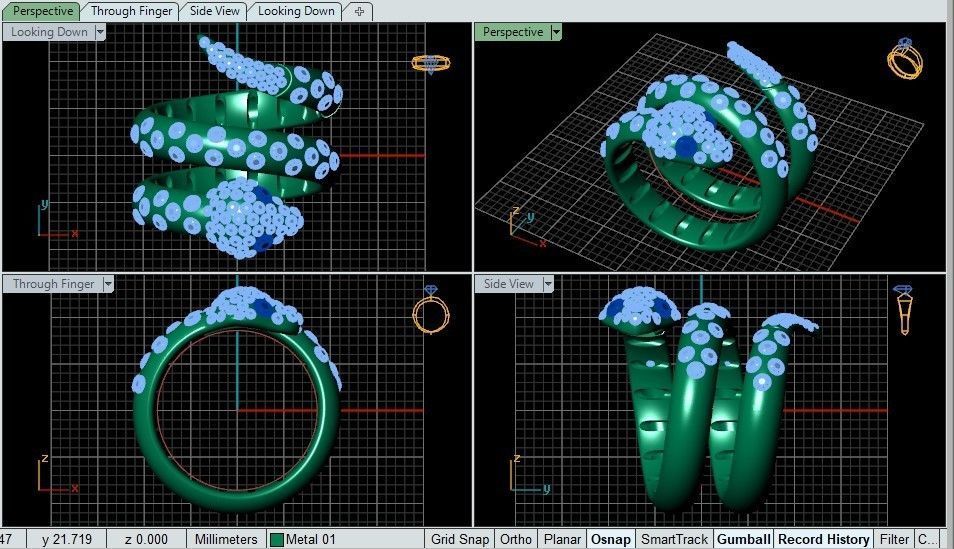Click the z-x axis indicator in Through Finger viewport
The height and width of the screenshot is (549, 954).
(x=58, y=474)
